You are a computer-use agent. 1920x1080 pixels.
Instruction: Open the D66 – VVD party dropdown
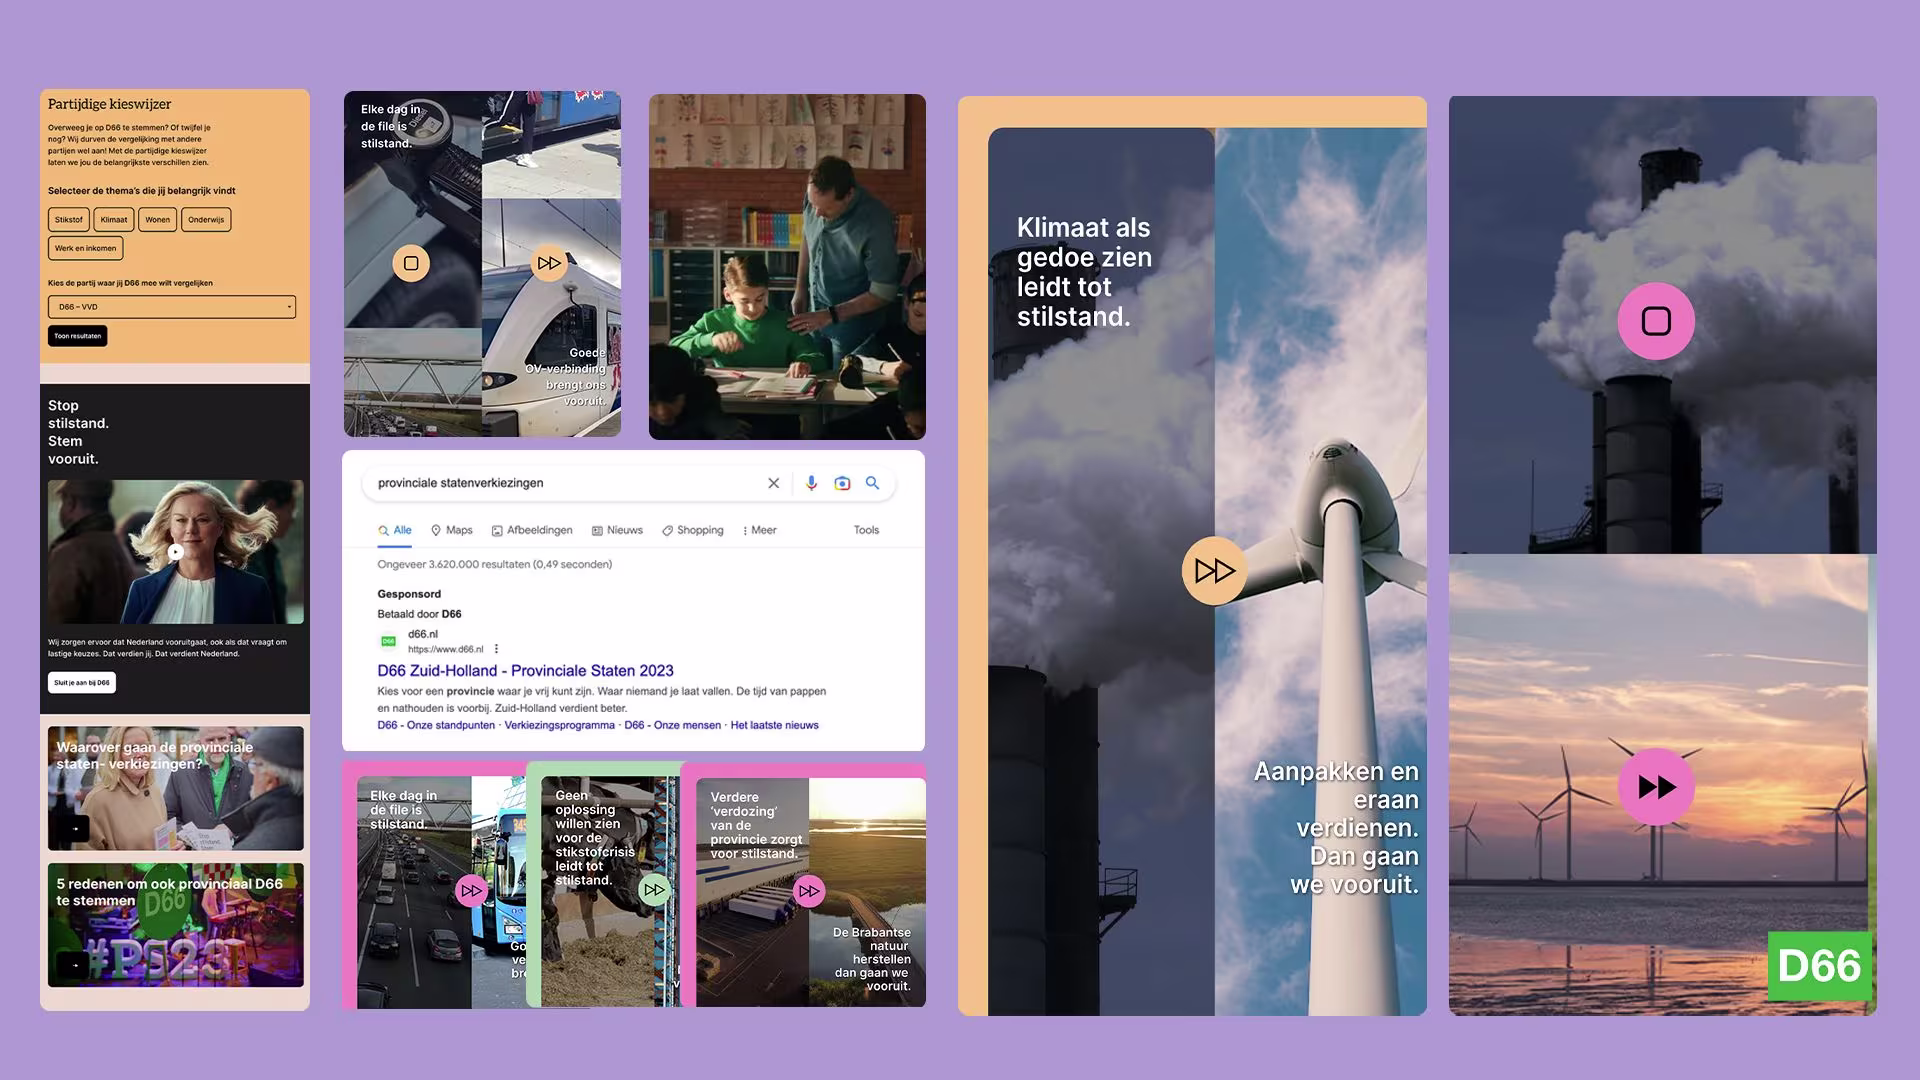coord(172,307)
